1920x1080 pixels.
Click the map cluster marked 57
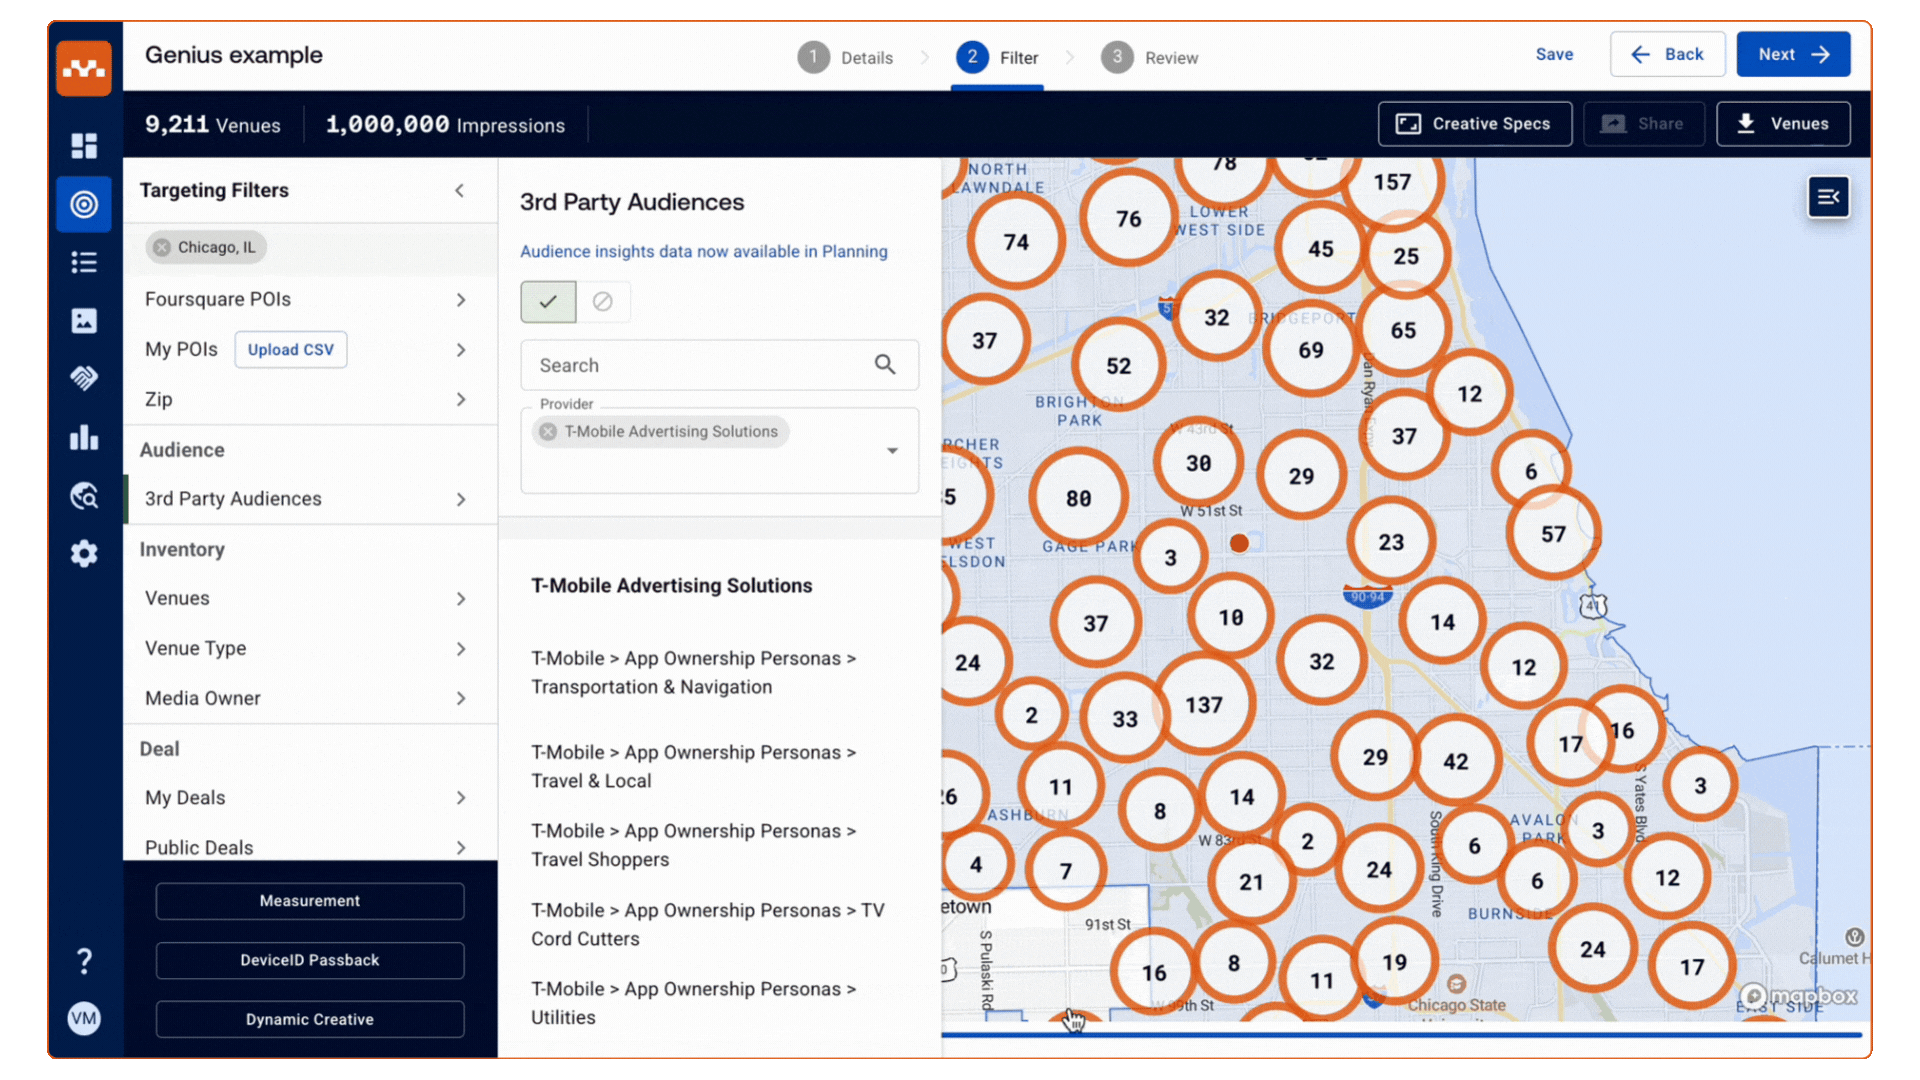[x=1553, y=534]
